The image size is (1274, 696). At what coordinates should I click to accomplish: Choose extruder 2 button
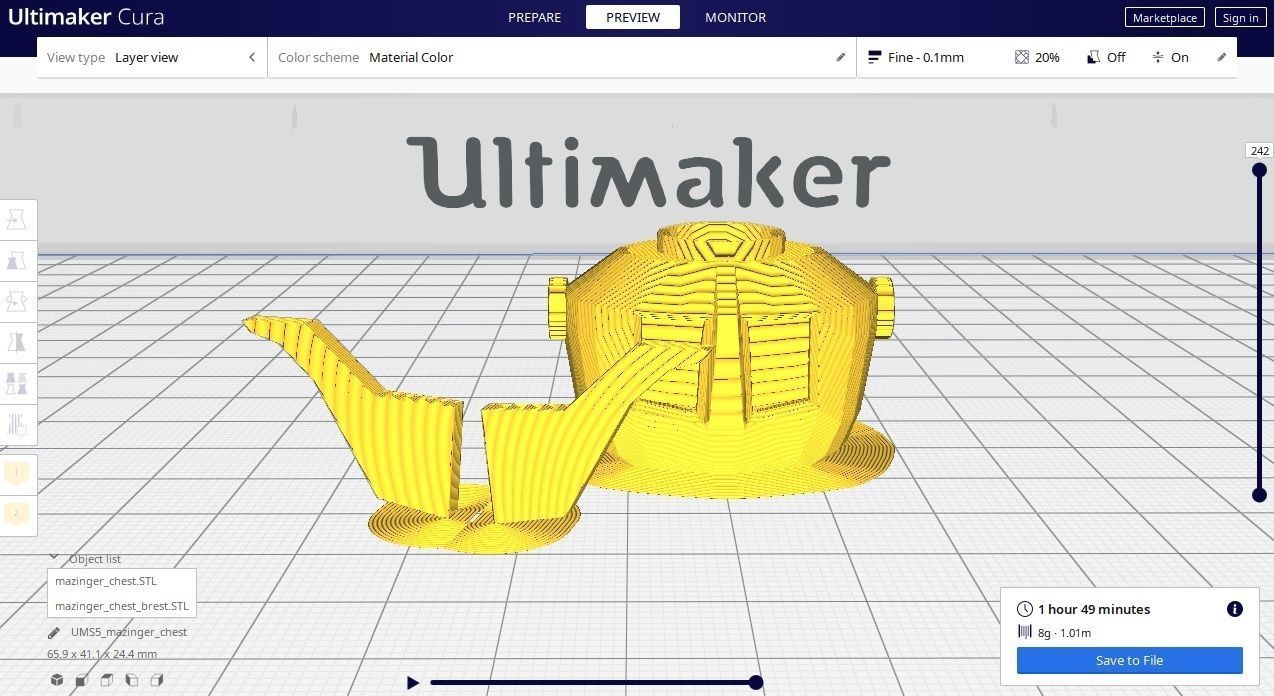pyautogui.click(x=17, y=514)
